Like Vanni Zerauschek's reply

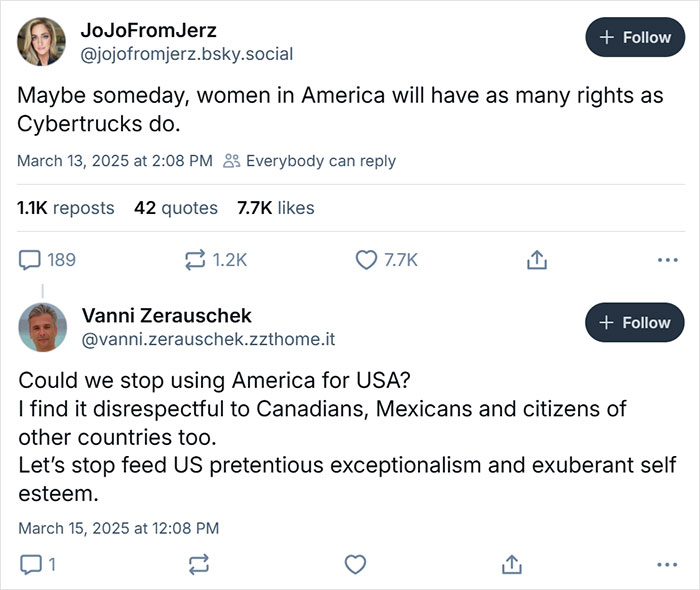point(356,565)
